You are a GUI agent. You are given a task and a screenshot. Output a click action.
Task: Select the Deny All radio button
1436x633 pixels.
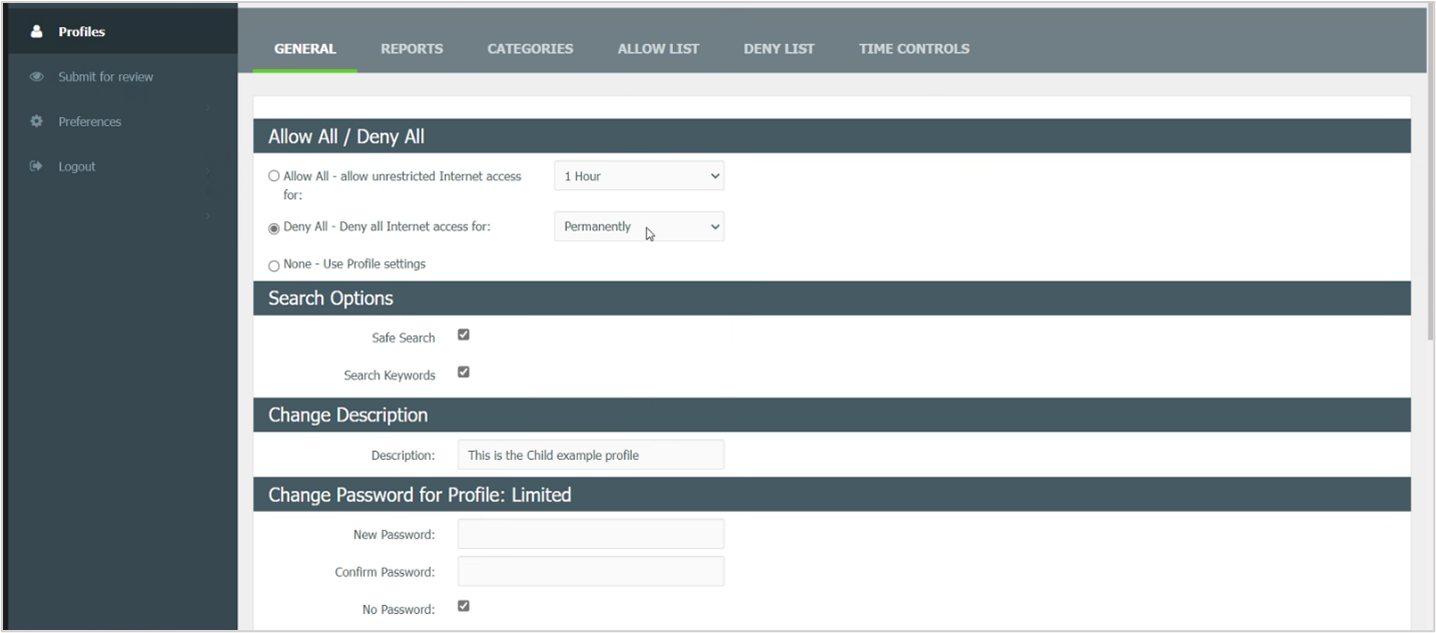274,228
